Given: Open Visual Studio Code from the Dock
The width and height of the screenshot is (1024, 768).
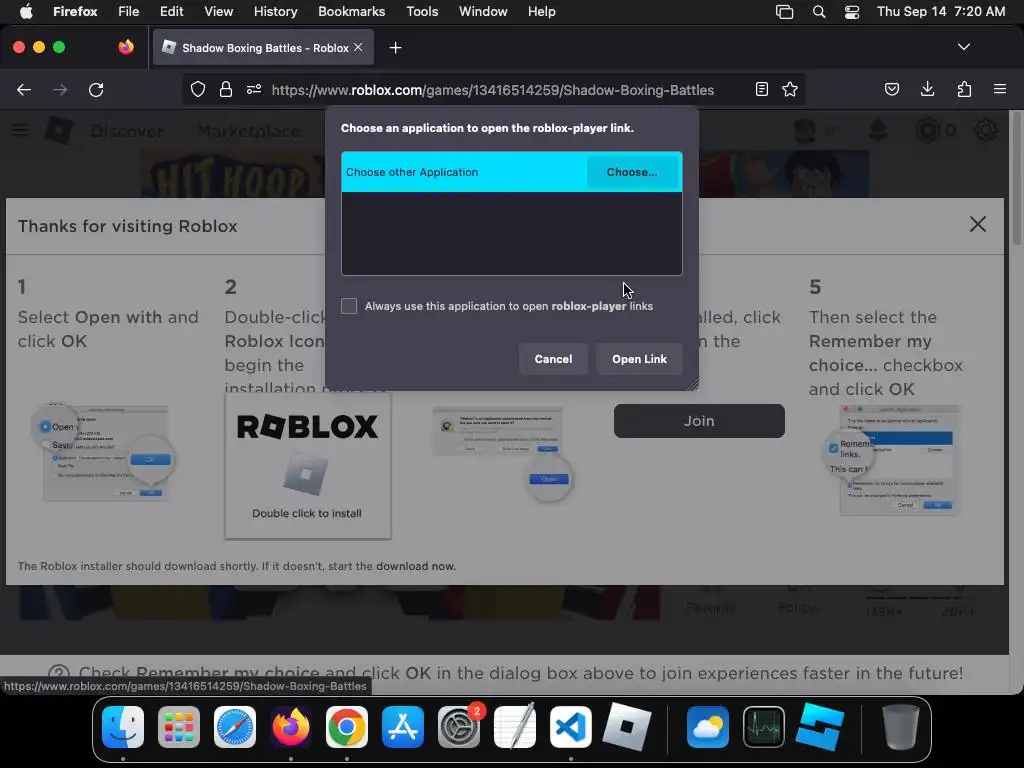Looking at the screenshot, I should (571, 727).
